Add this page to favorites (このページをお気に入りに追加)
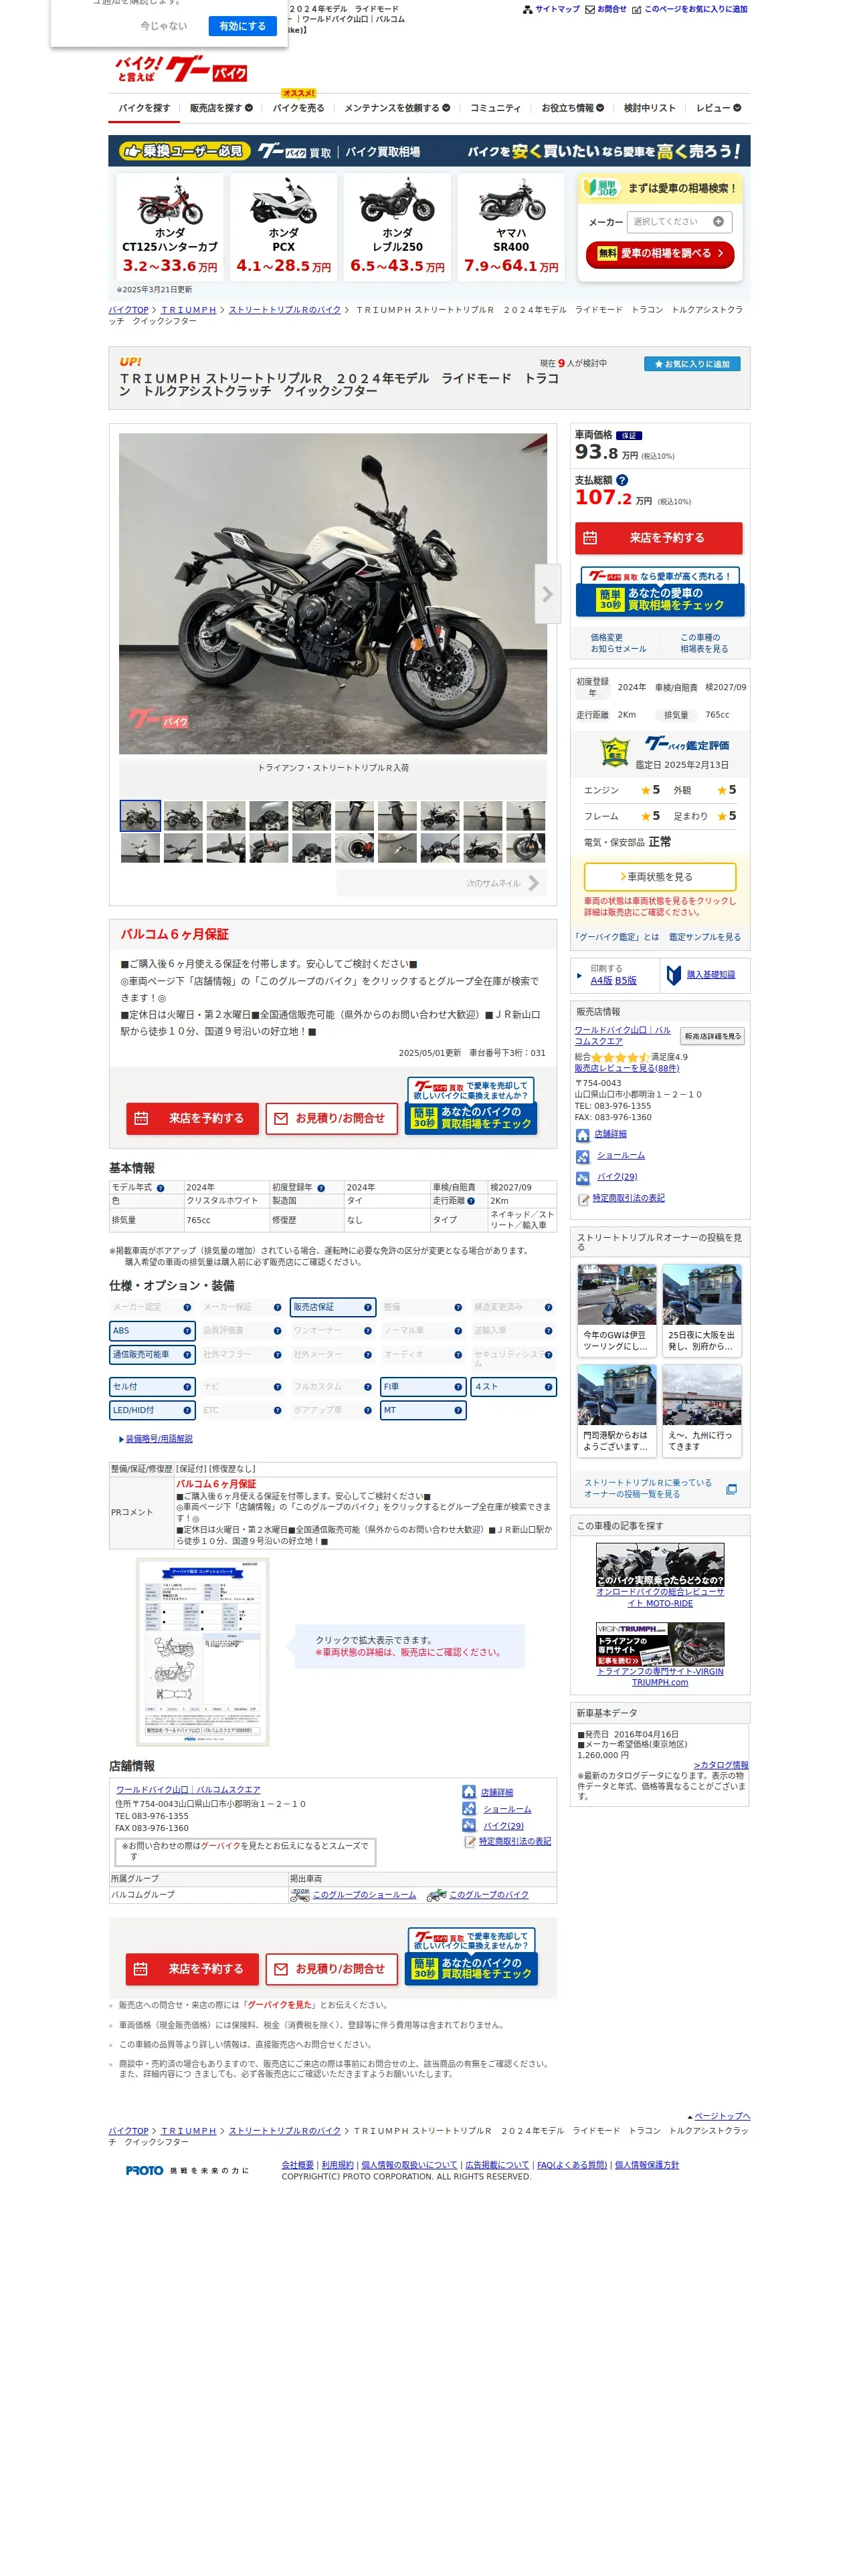The image size is (859, 2576). pos(689,9)
